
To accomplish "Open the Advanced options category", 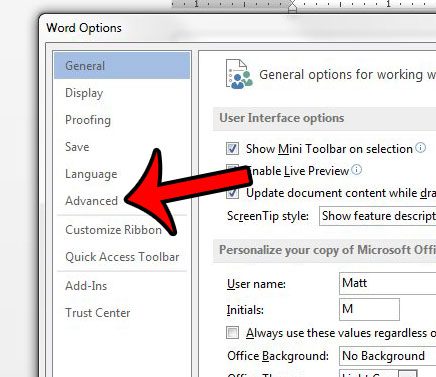I will [91, 201].
